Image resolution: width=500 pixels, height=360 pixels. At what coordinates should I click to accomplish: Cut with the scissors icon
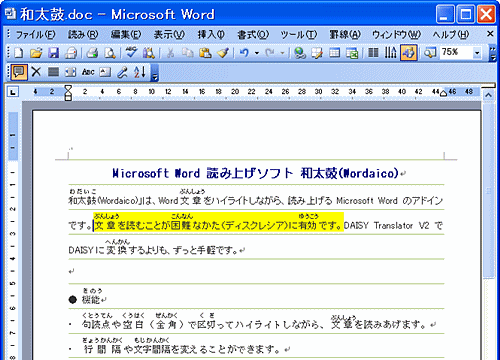pyautogui.click(x=170, y=53)
